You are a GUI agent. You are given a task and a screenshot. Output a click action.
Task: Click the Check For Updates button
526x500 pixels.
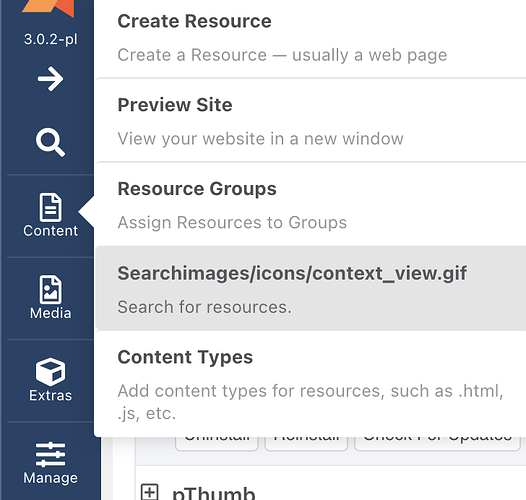click(437, 443)
